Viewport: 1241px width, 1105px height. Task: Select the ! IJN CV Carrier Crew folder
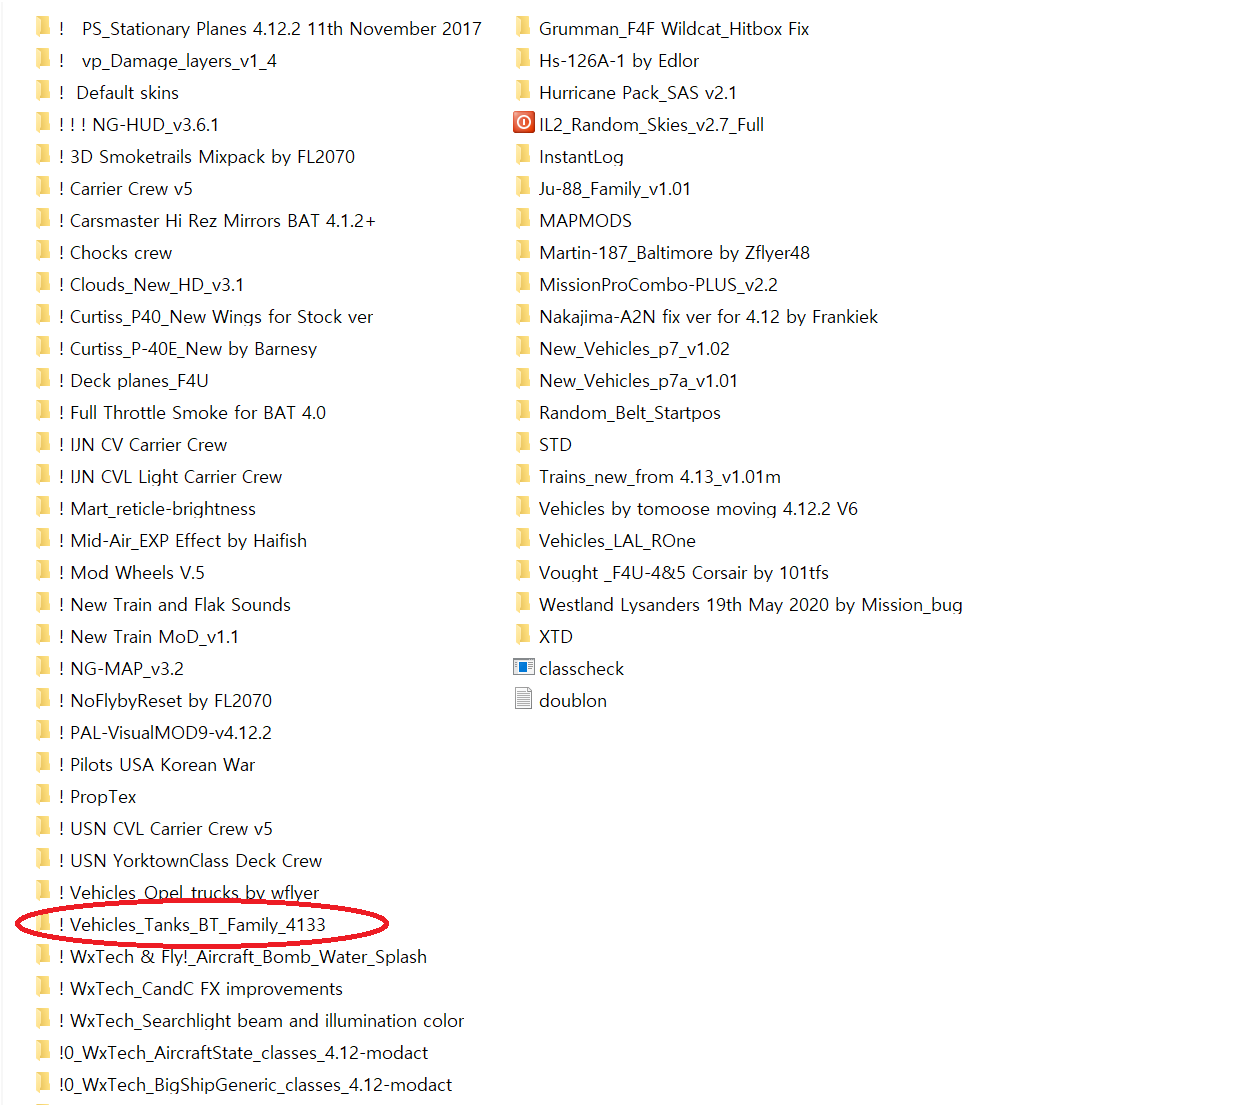point(143,445)
